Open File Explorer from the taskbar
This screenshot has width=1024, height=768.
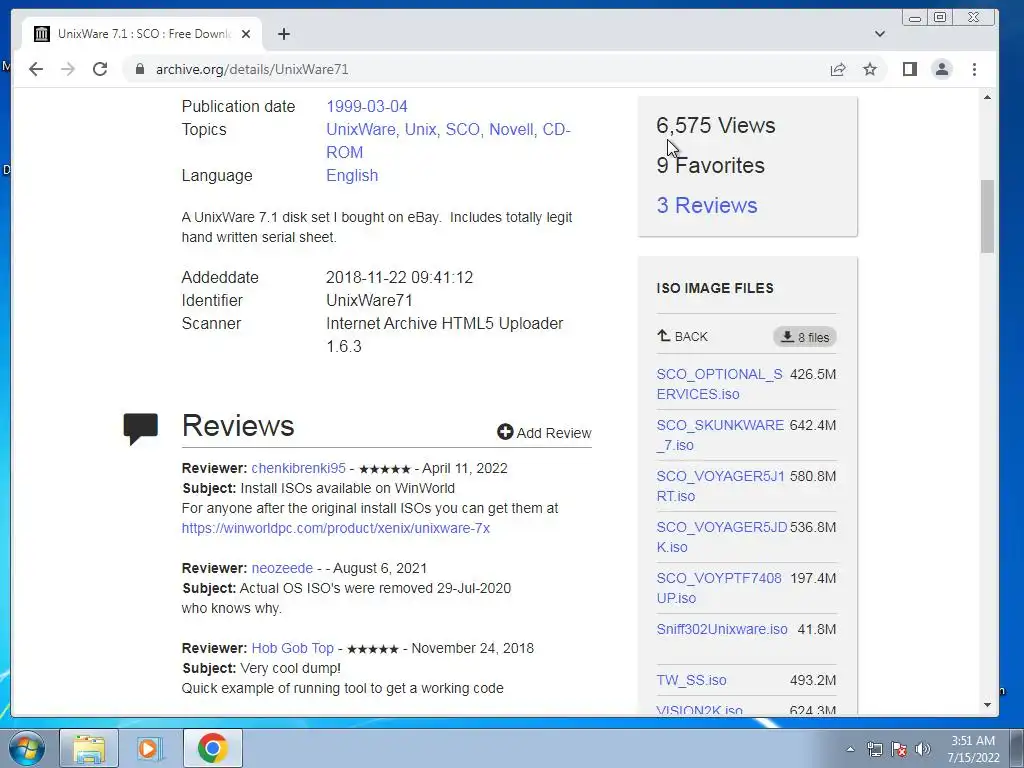pos(89,748)
